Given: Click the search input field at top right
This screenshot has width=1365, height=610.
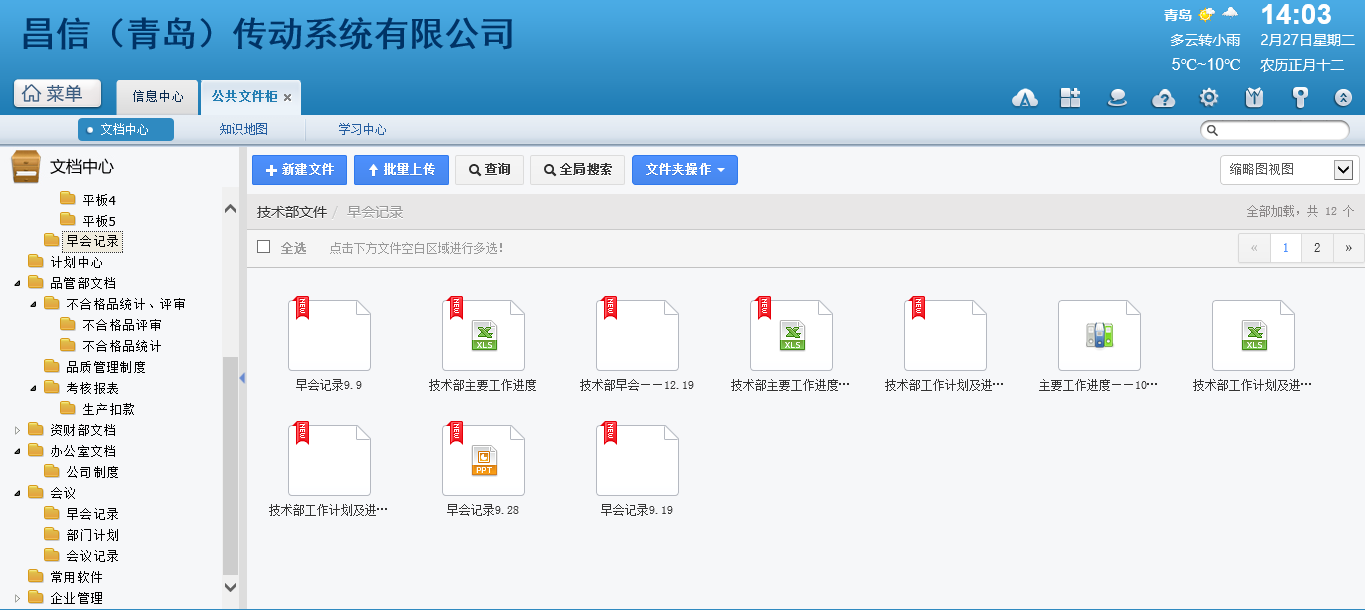Looking at the screenshot, I should 1280,130.
